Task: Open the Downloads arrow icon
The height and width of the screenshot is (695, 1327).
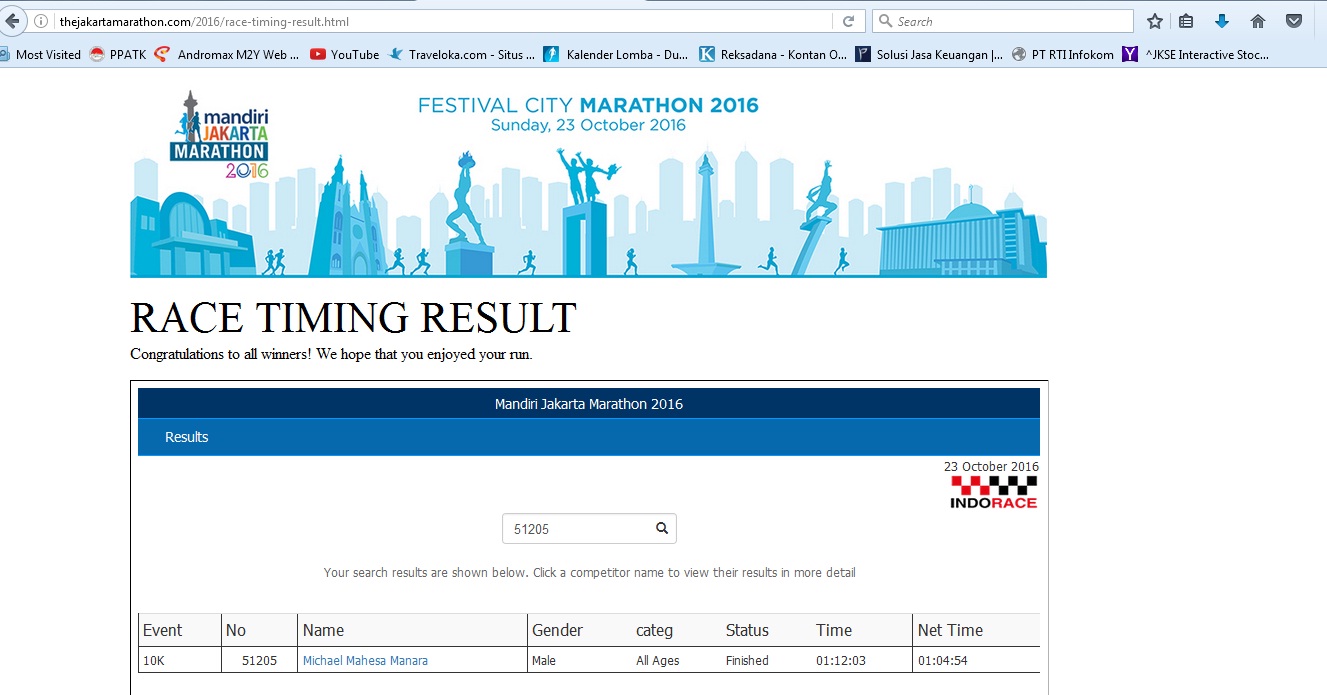Action: tap(1221, 21)
